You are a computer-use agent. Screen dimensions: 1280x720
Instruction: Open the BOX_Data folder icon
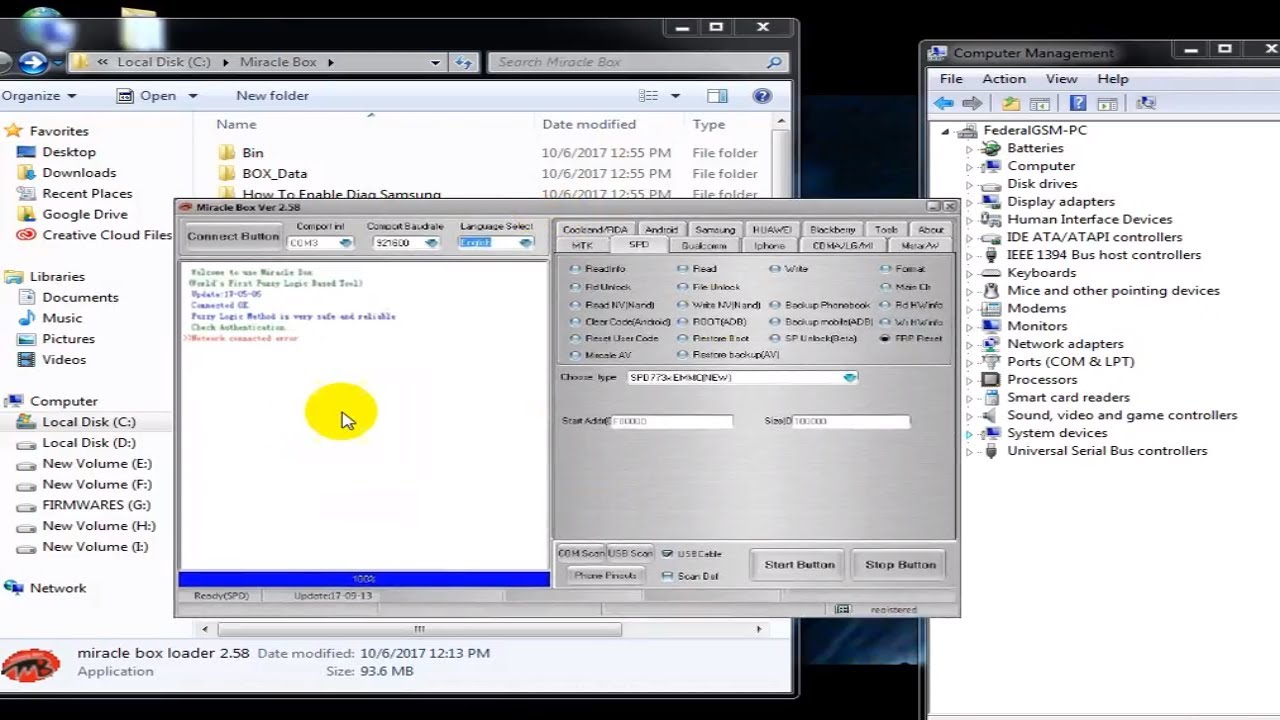click(x=226, y=174)
